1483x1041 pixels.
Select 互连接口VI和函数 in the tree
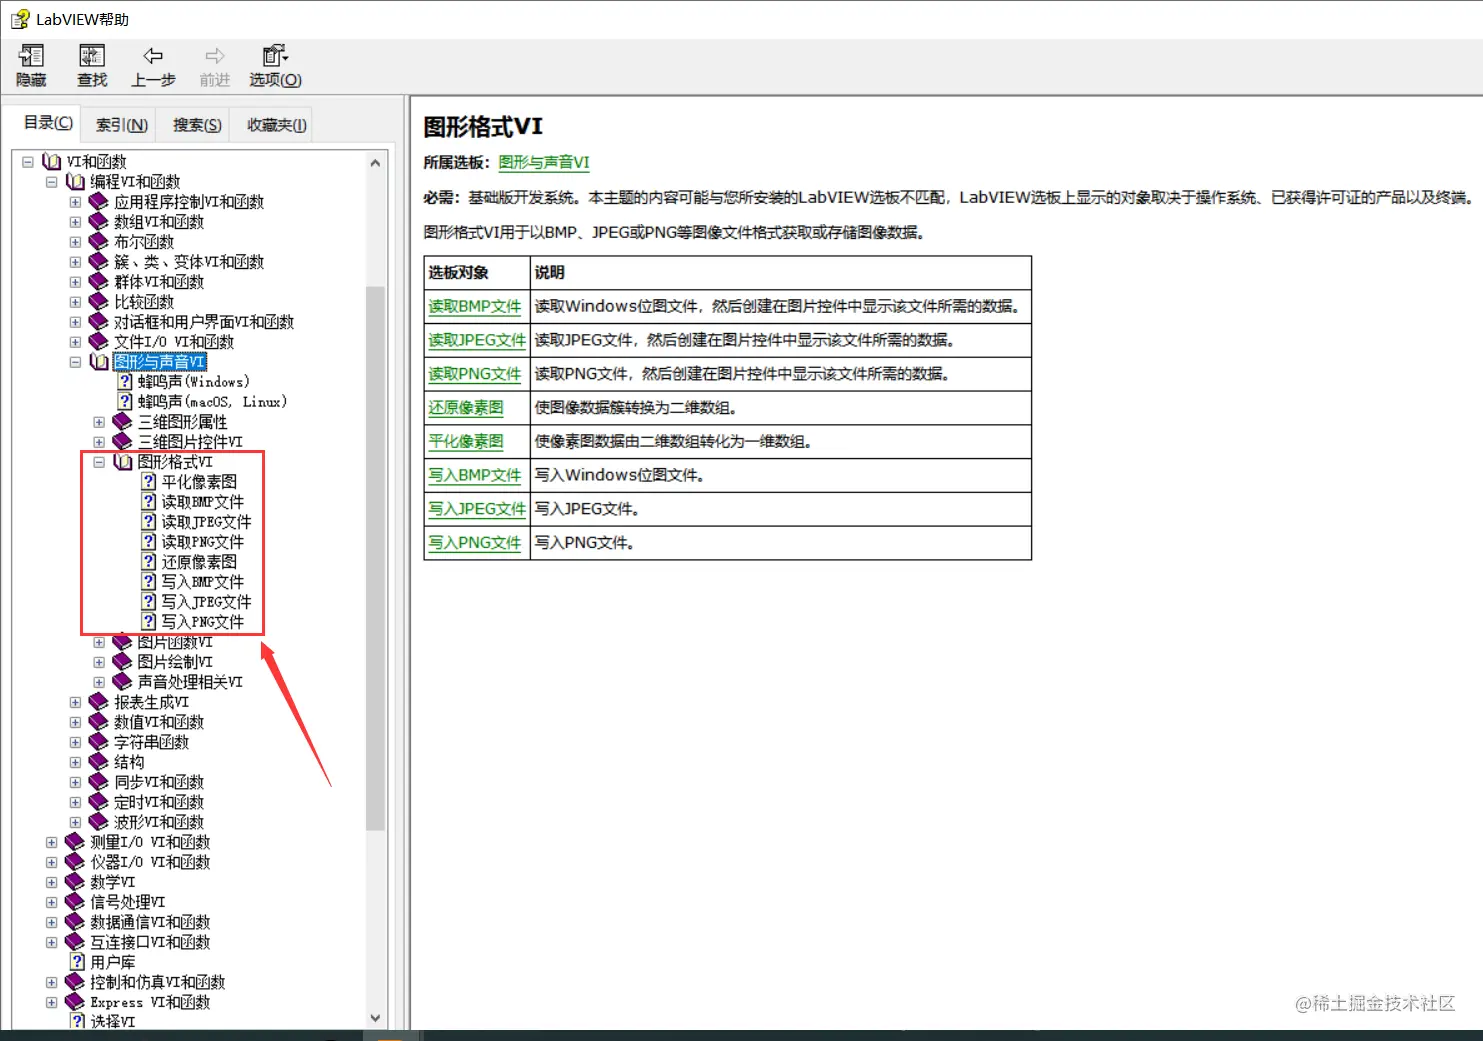(x=150, y=942)
